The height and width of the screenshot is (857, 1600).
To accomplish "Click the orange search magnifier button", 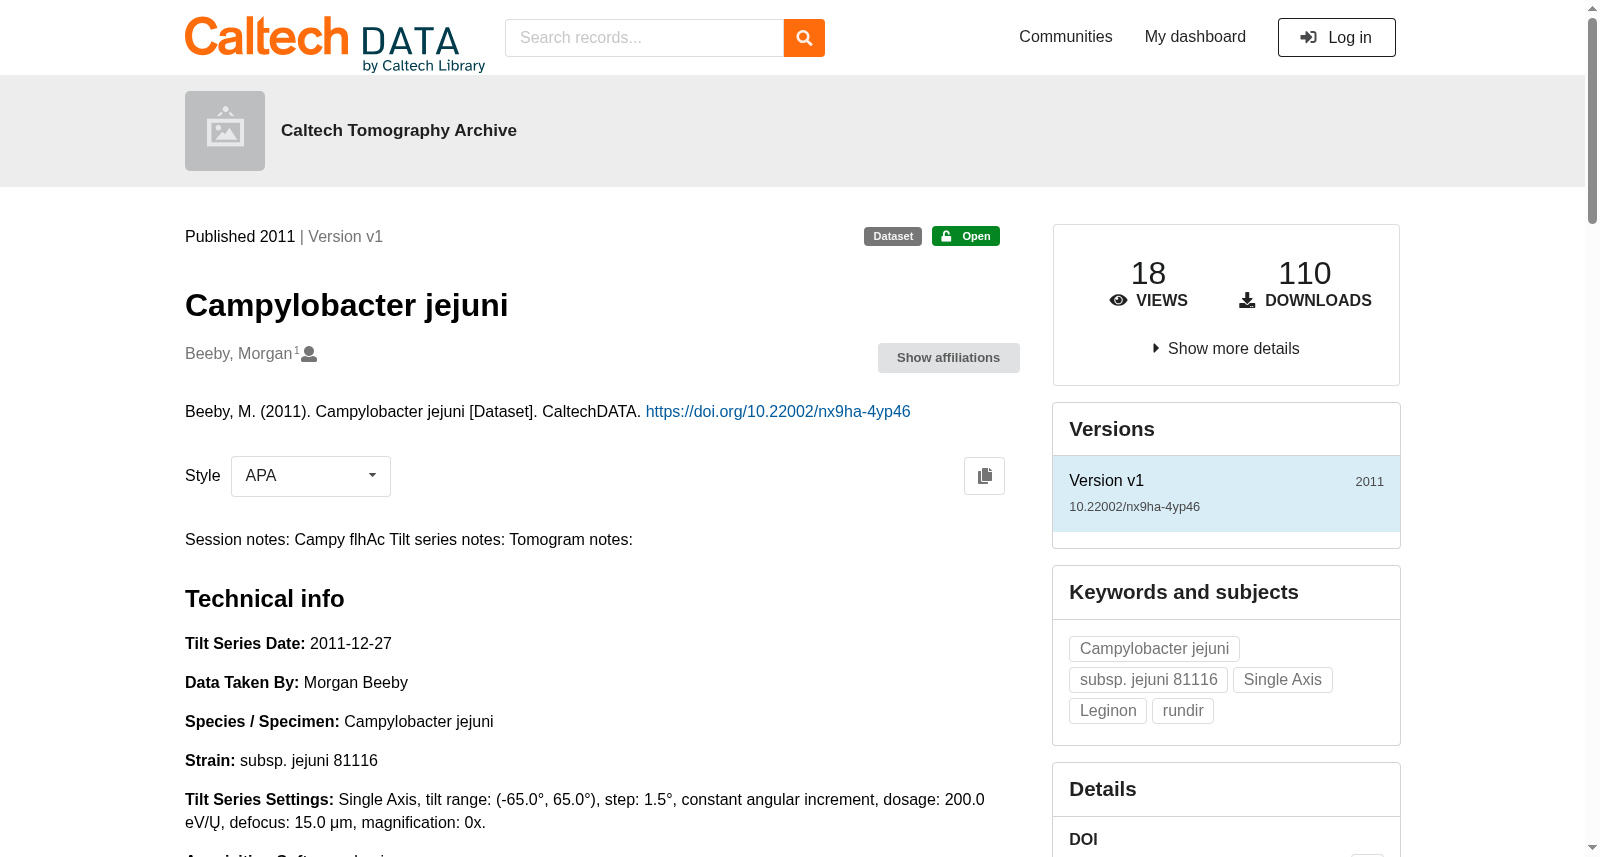I will point(804,38).
